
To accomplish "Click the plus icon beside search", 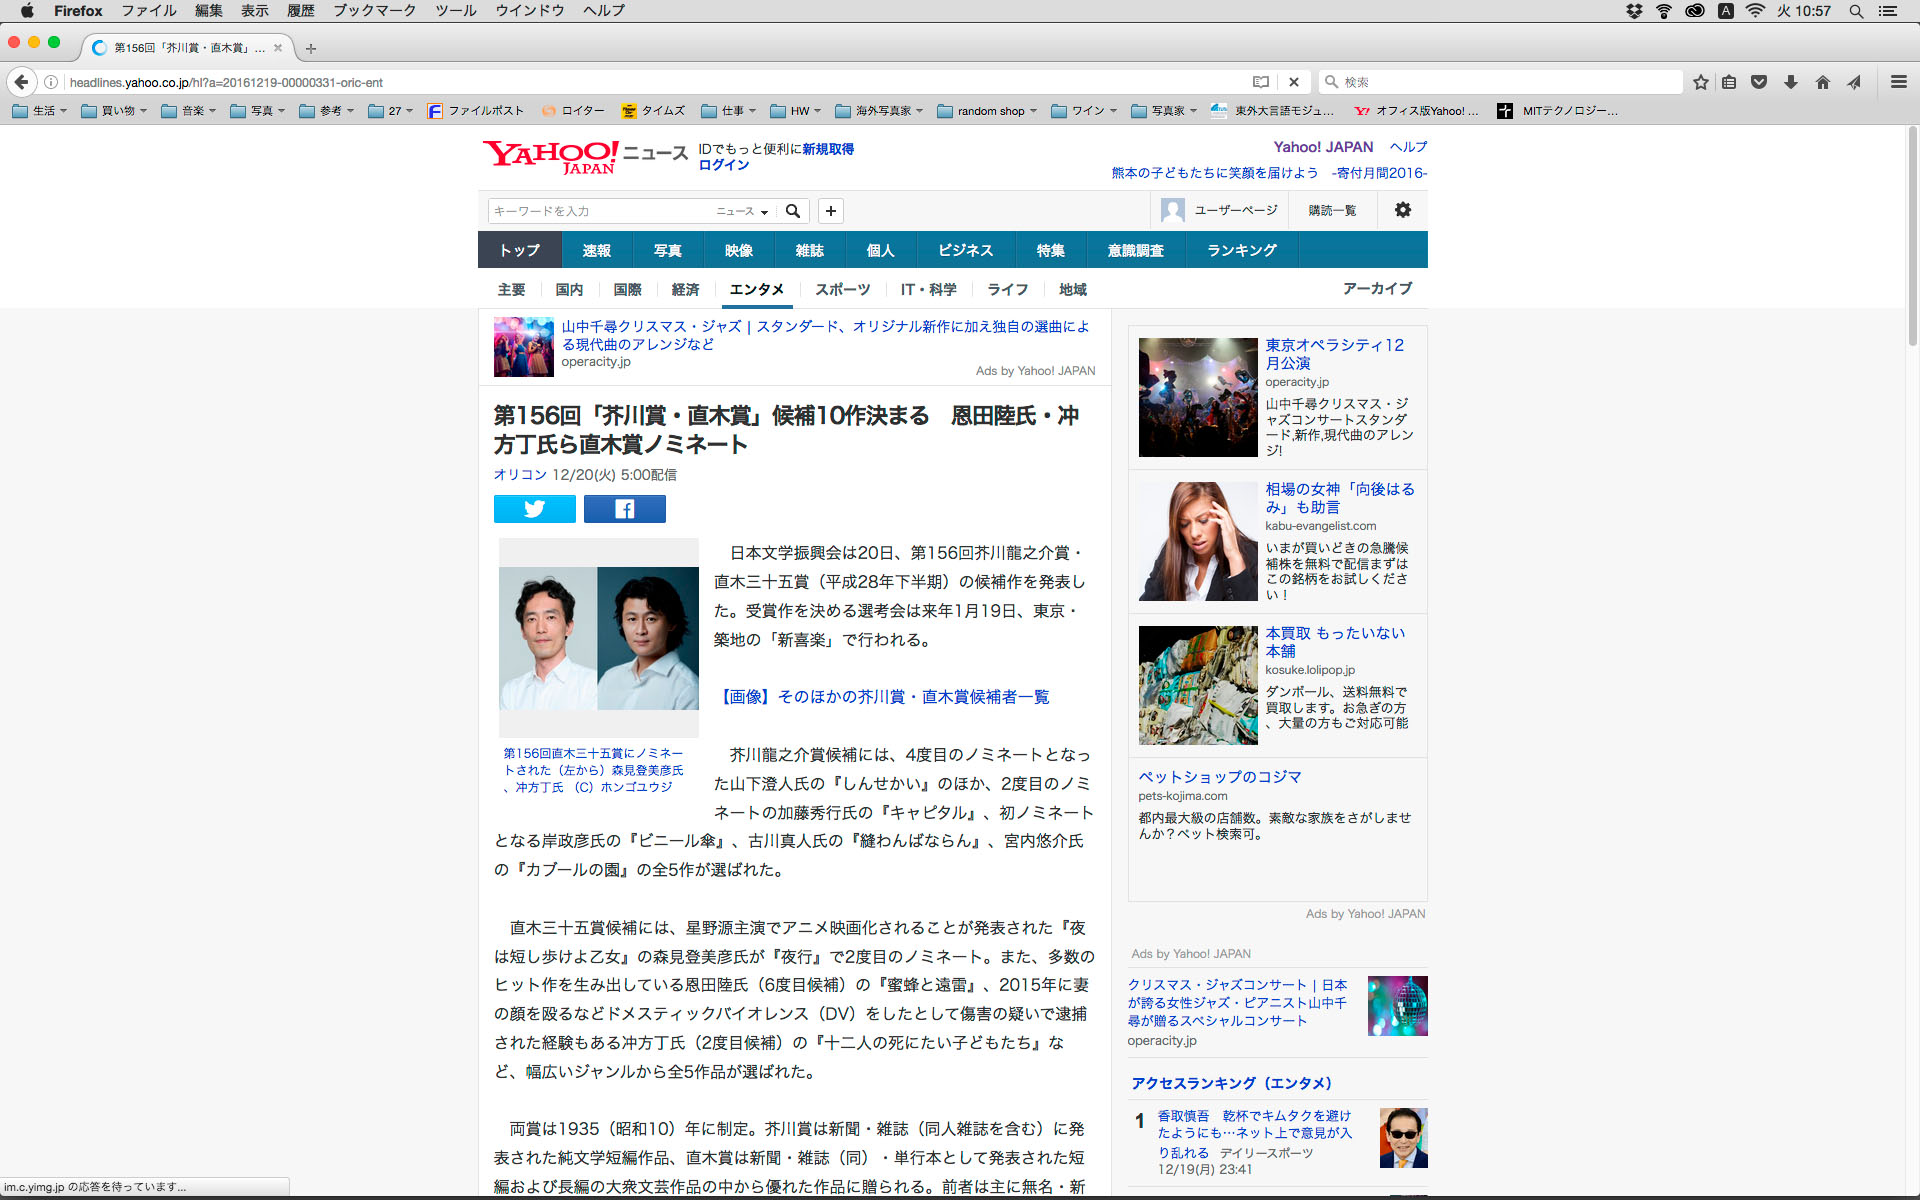I will point(830,211).
